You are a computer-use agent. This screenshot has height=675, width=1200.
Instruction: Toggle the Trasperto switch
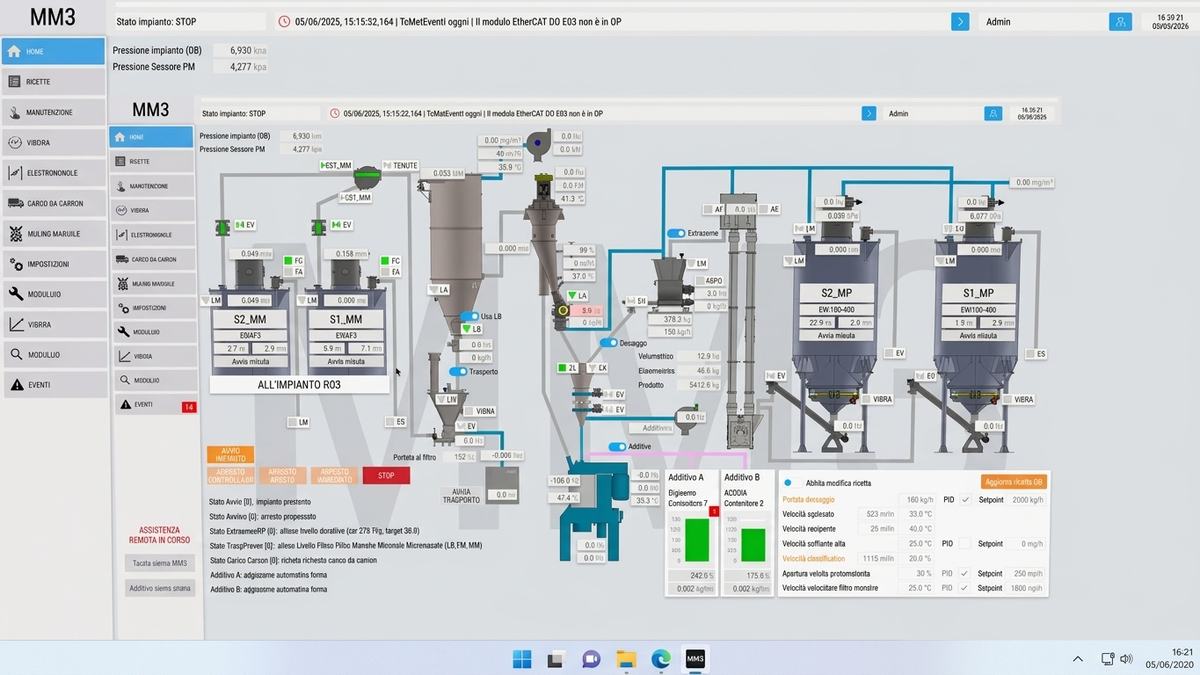click(459, 372)
